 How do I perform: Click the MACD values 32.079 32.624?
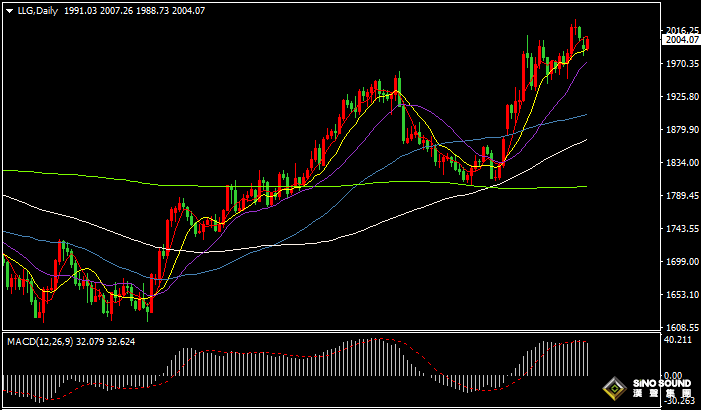pyautogui.click(x=113, y=341)
